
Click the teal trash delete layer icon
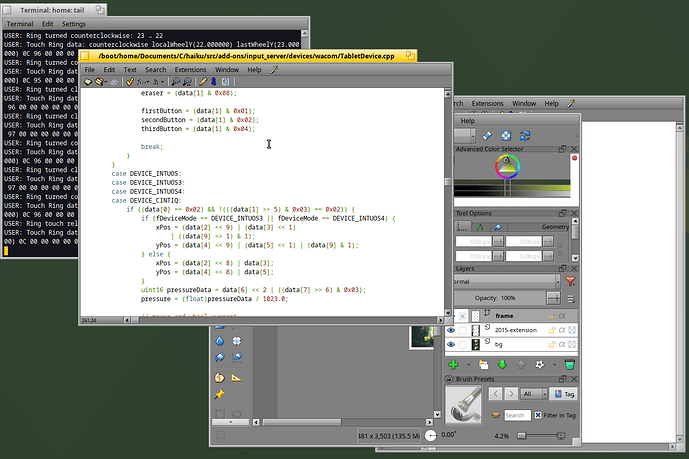pyautogui.click(x=569, y=365)
